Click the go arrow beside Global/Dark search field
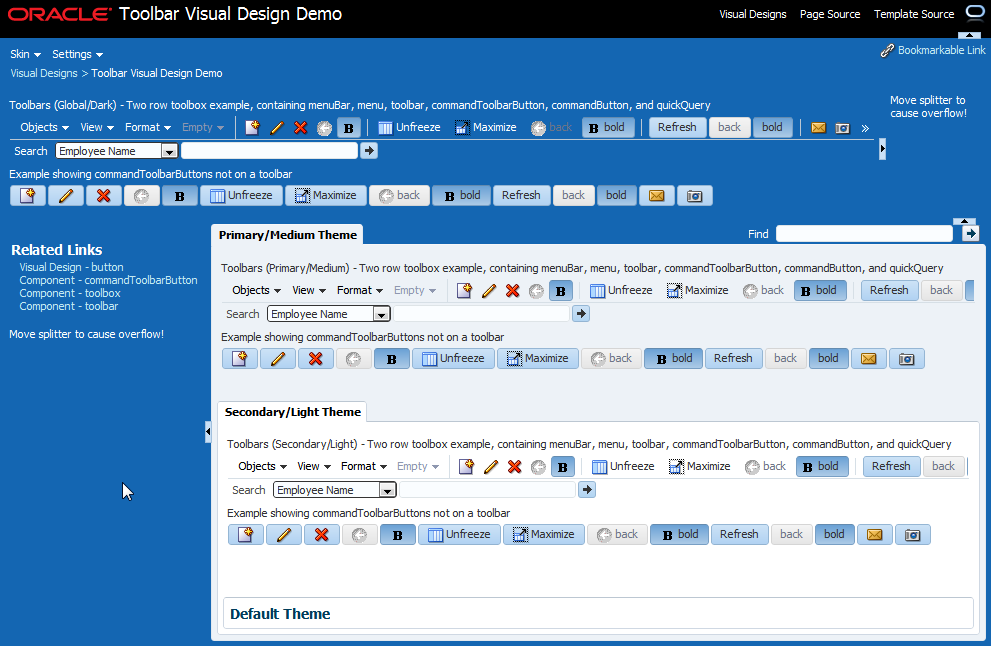 (369, 150)
